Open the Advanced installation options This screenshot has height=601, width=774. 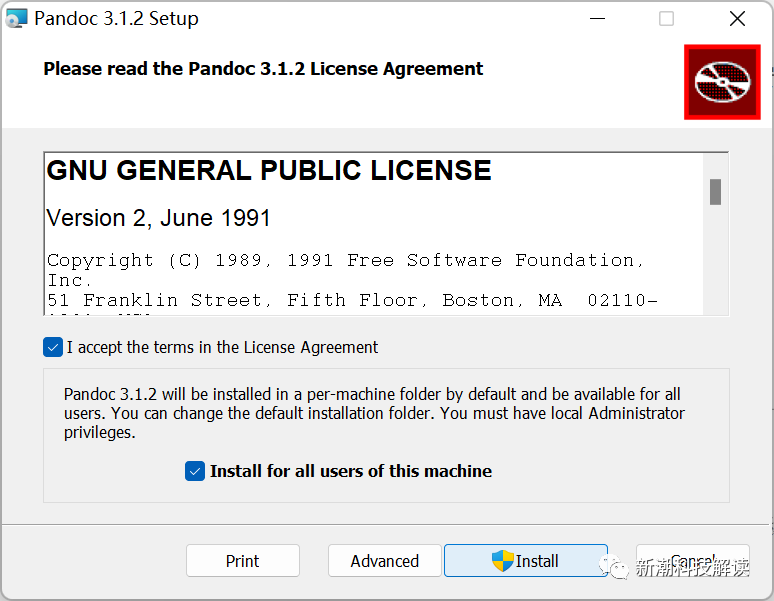click(x=384, y=561)
